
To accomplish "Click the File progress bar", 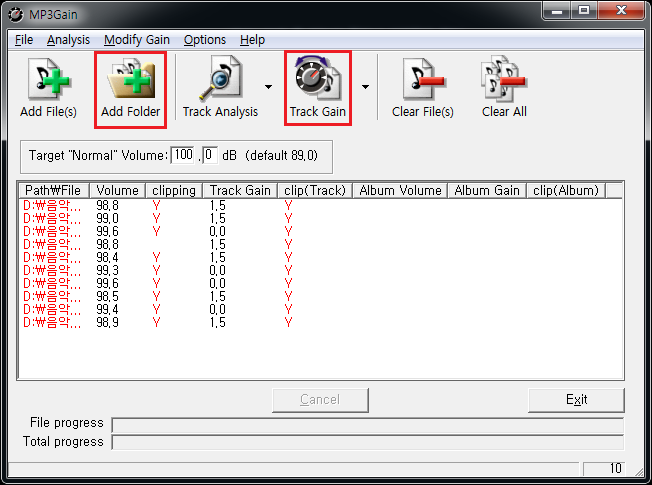I will 368,425.
